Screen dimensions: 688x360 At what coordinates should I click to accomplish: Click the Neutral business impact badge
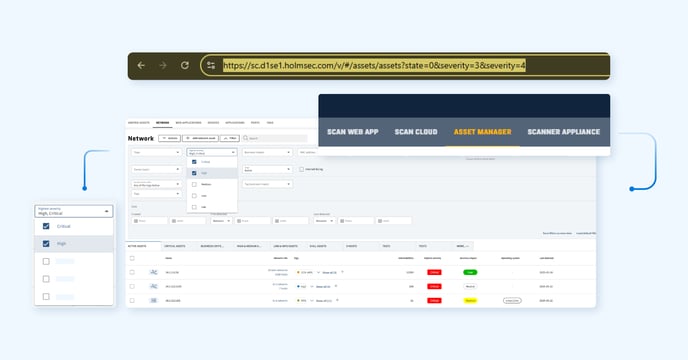470,286
